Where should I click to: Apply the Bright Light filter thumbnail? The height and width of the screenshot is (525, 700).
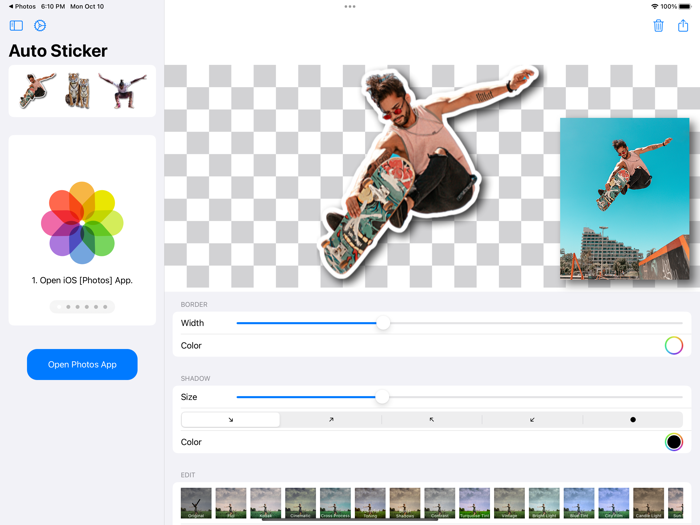point(544,503)
